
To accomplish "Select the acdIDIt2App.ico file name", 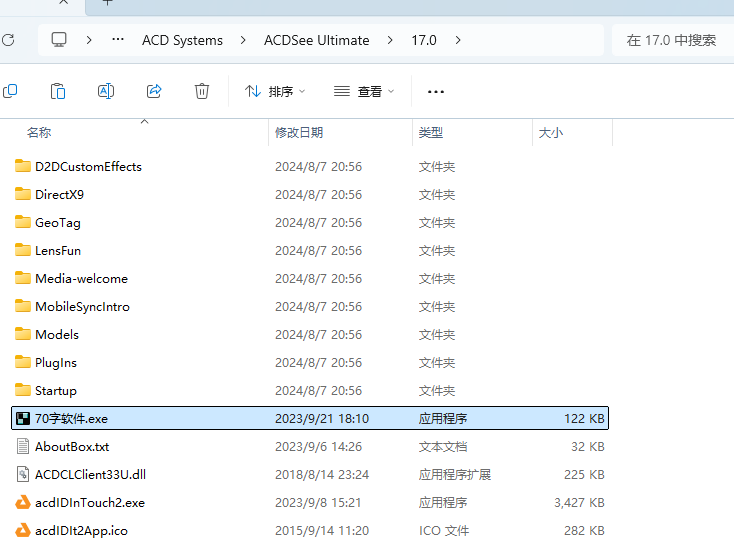I will pyautogui.click(x=81, y=531).
